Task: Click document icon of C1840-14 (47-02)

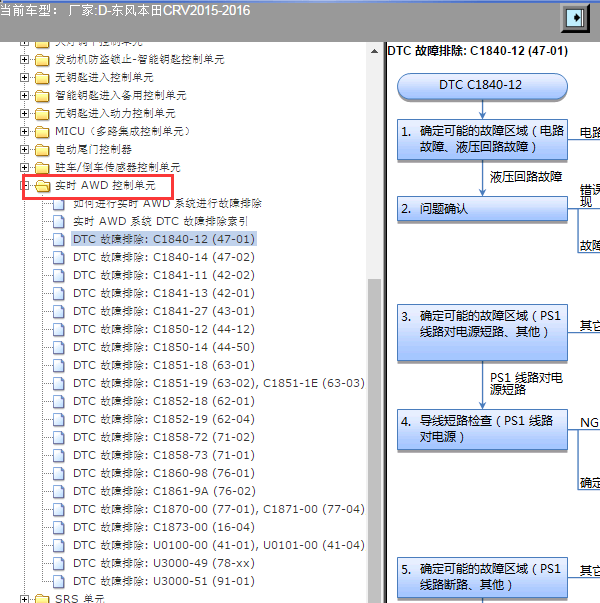Action: [58, 257]
